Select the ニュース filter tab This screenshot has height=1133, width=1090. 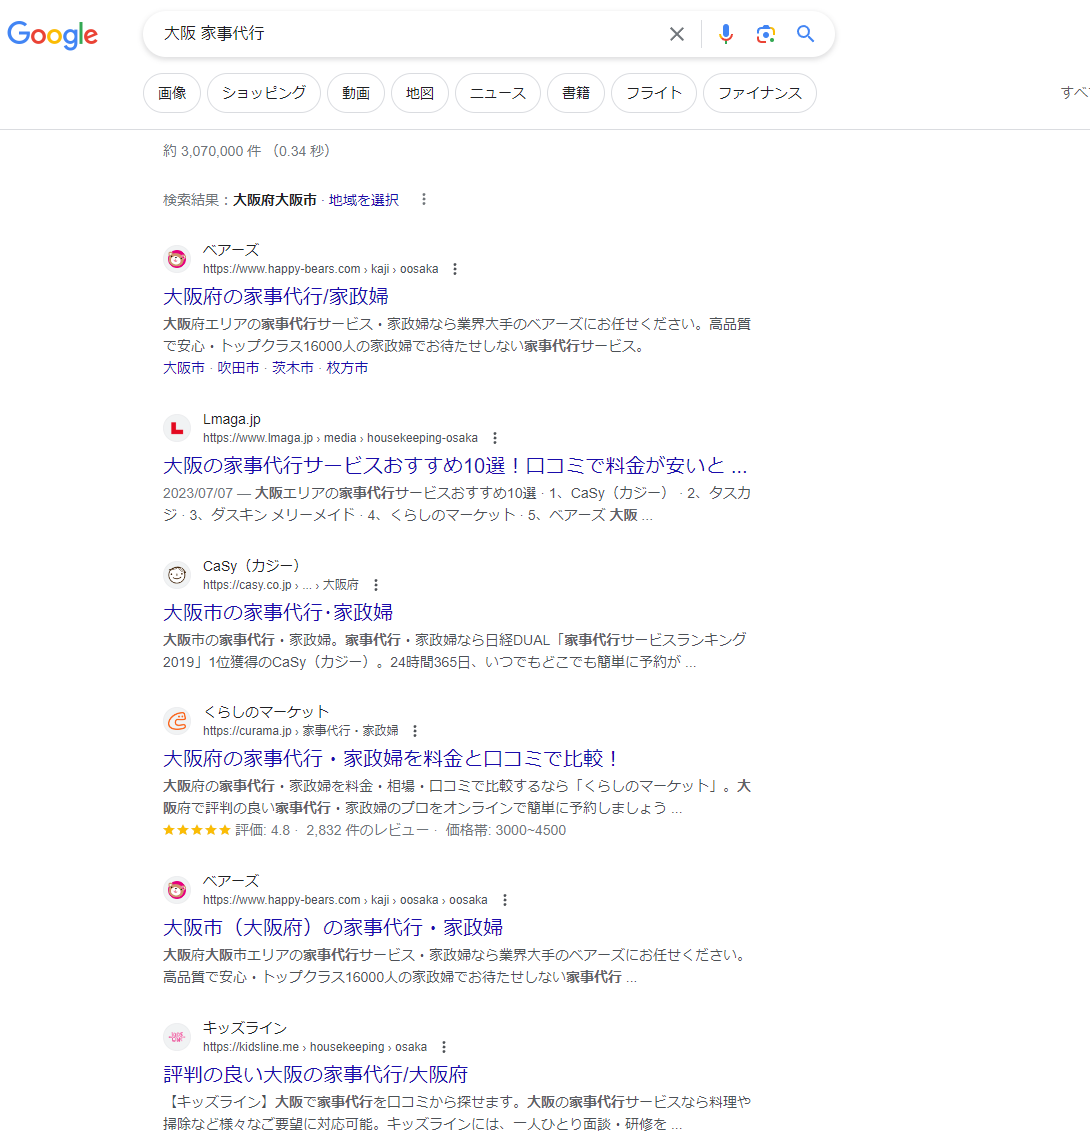(498, 93)
